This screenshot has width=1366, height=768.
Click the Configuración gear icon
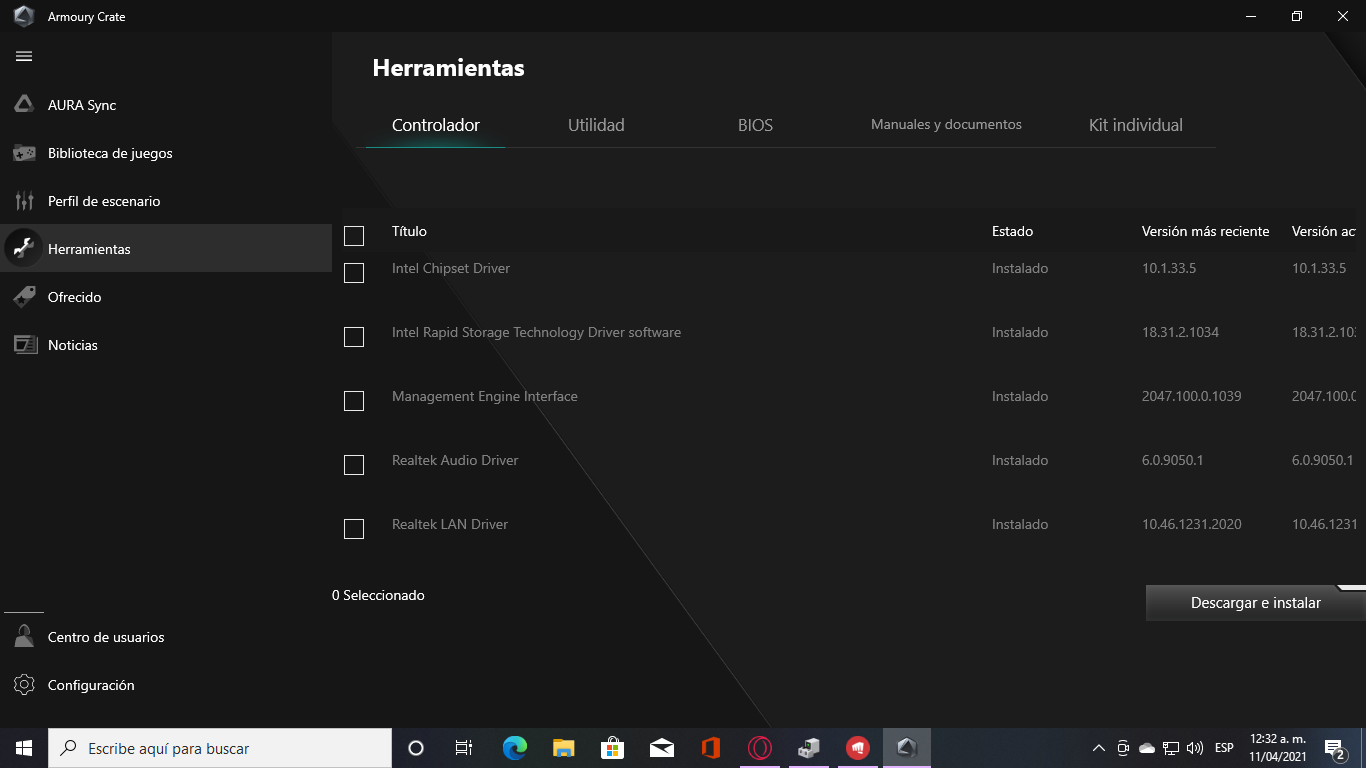click(24, 685)
